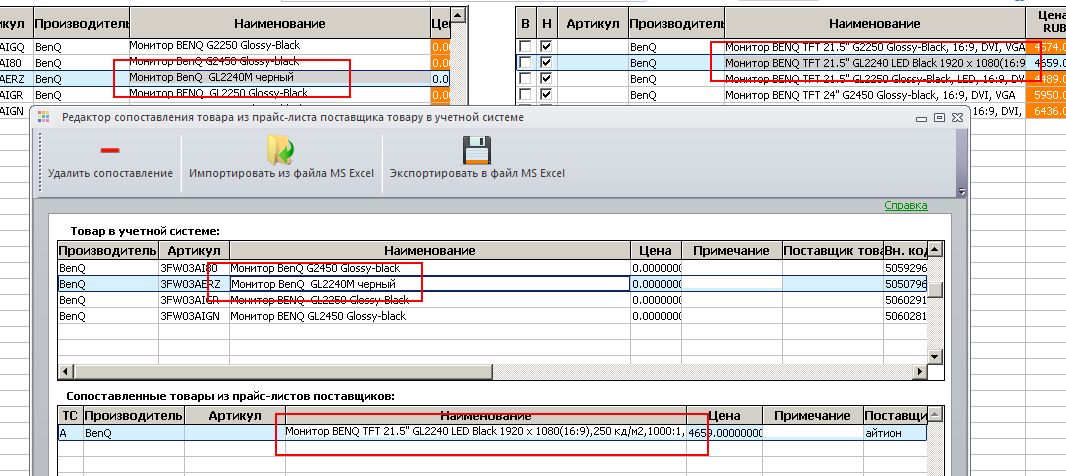Select matched item Монитор BENQ TFT 21.5" GL2240 LED
The height and width of the screenshot is (476, 1066).
click(x=486, y=432)
